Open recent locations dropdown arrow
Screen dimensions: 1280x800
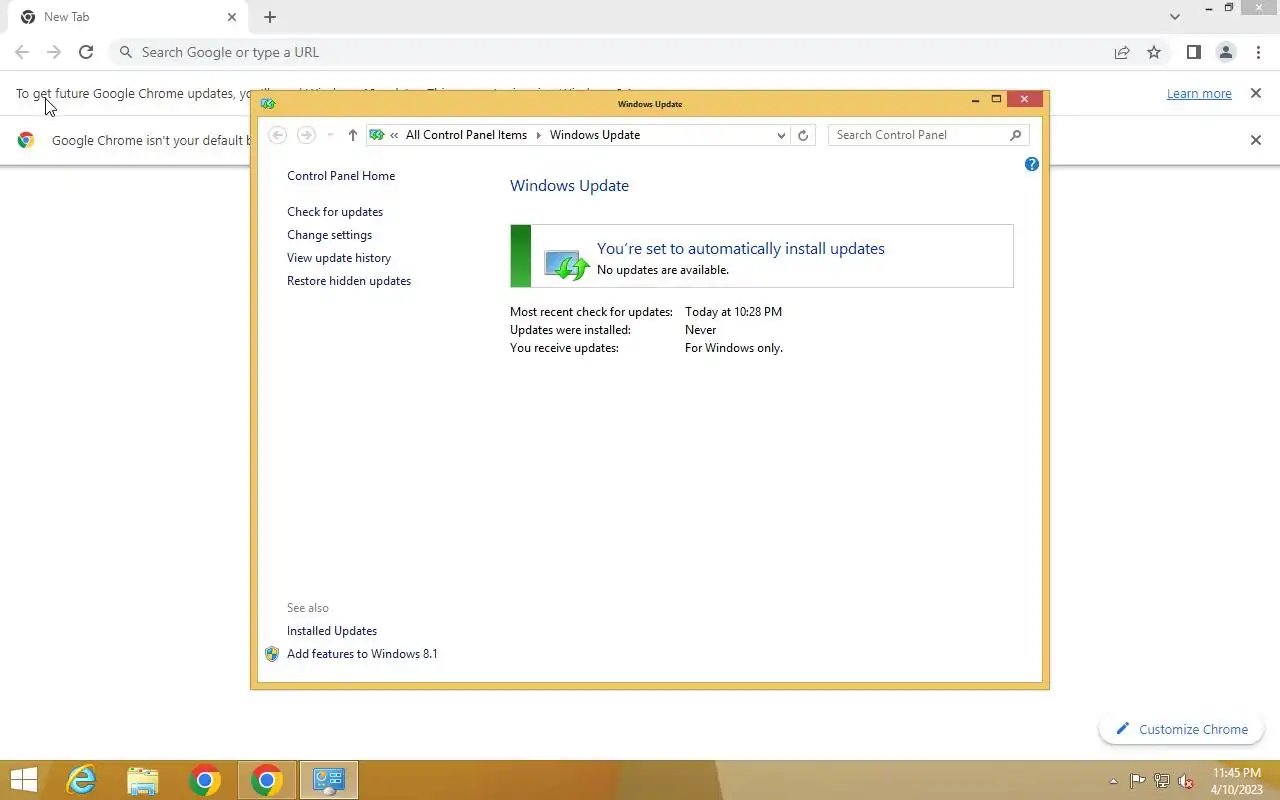331,135
